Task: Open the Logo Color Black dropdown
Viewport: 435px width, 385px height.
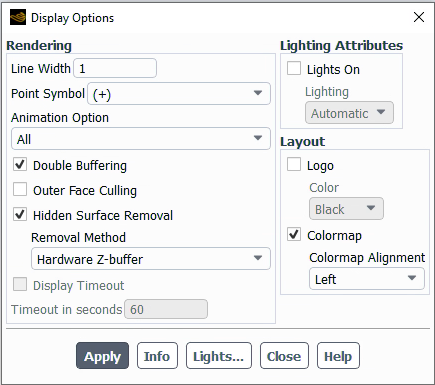Action: [x=346, y=209]
